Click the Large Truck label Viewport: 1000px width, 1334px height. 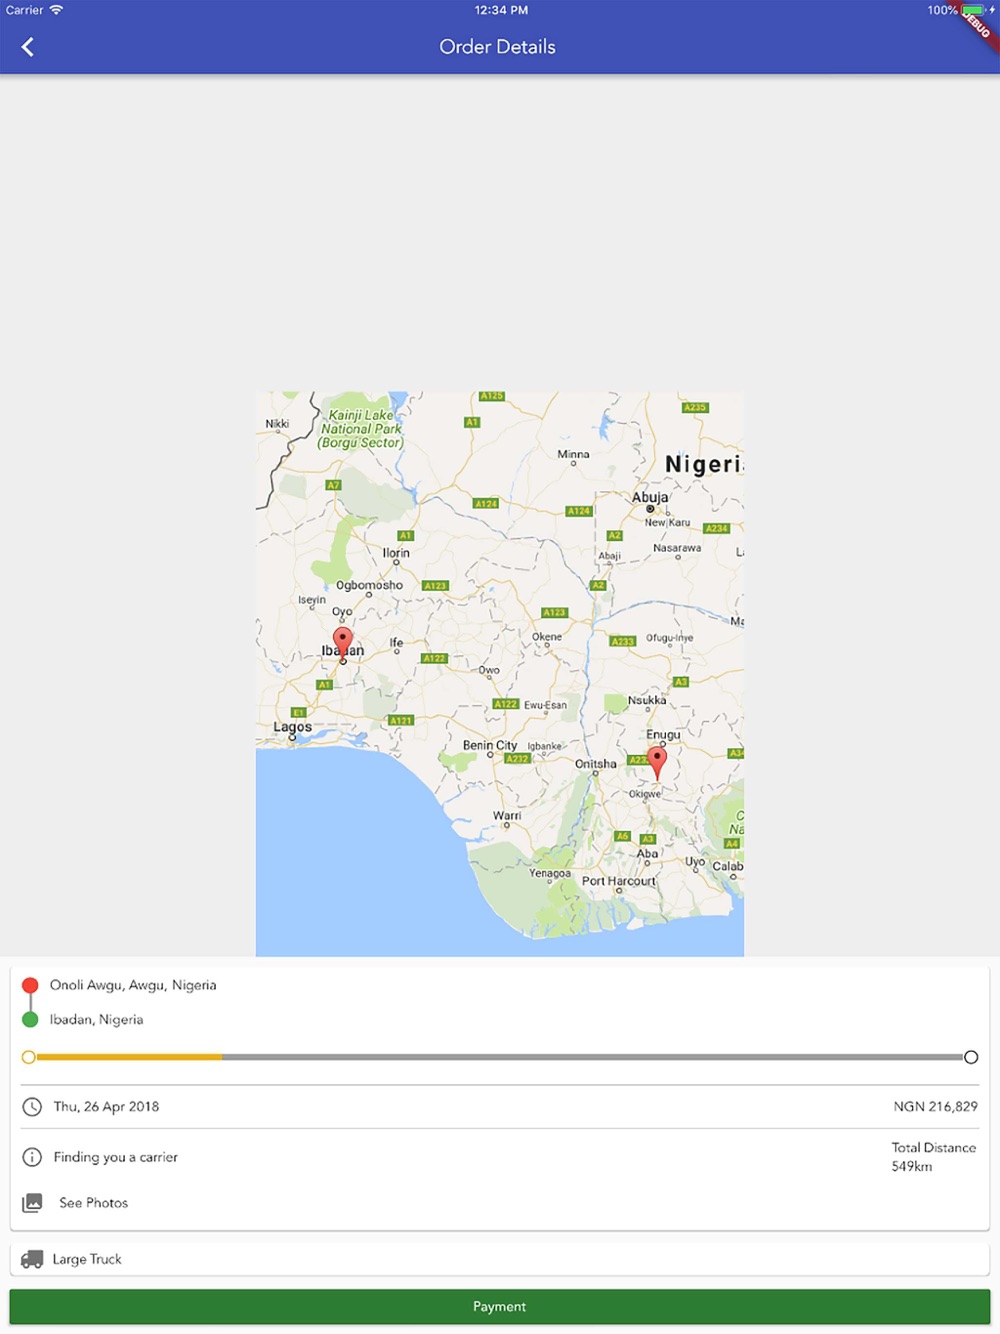point(87,1259)
